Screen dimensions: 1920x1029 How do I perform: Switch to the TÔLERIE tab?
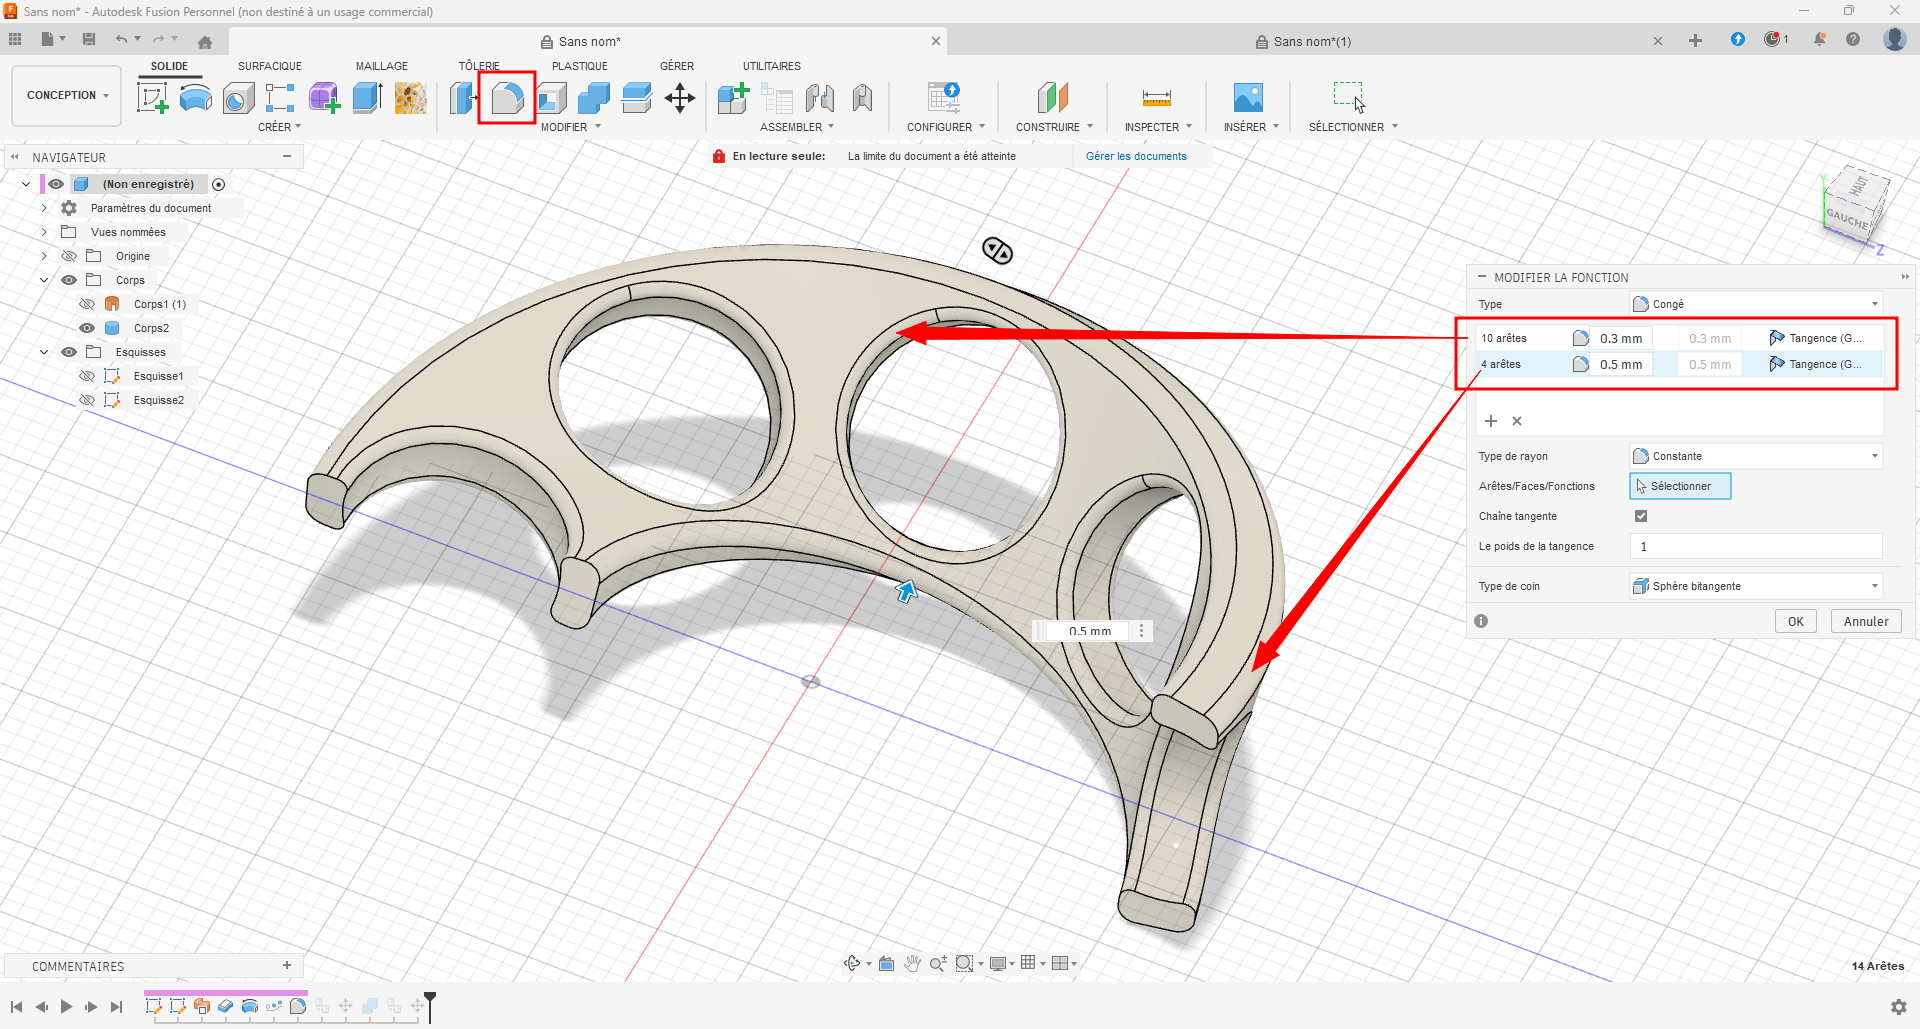[x=479, y=66]
